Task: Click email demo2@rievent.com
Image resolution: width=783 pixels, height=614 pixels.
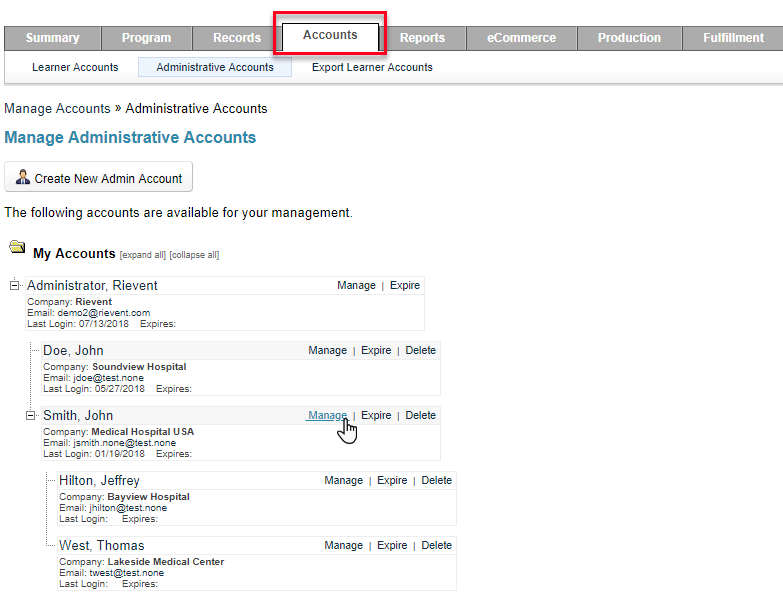Action: pos(103,313)
